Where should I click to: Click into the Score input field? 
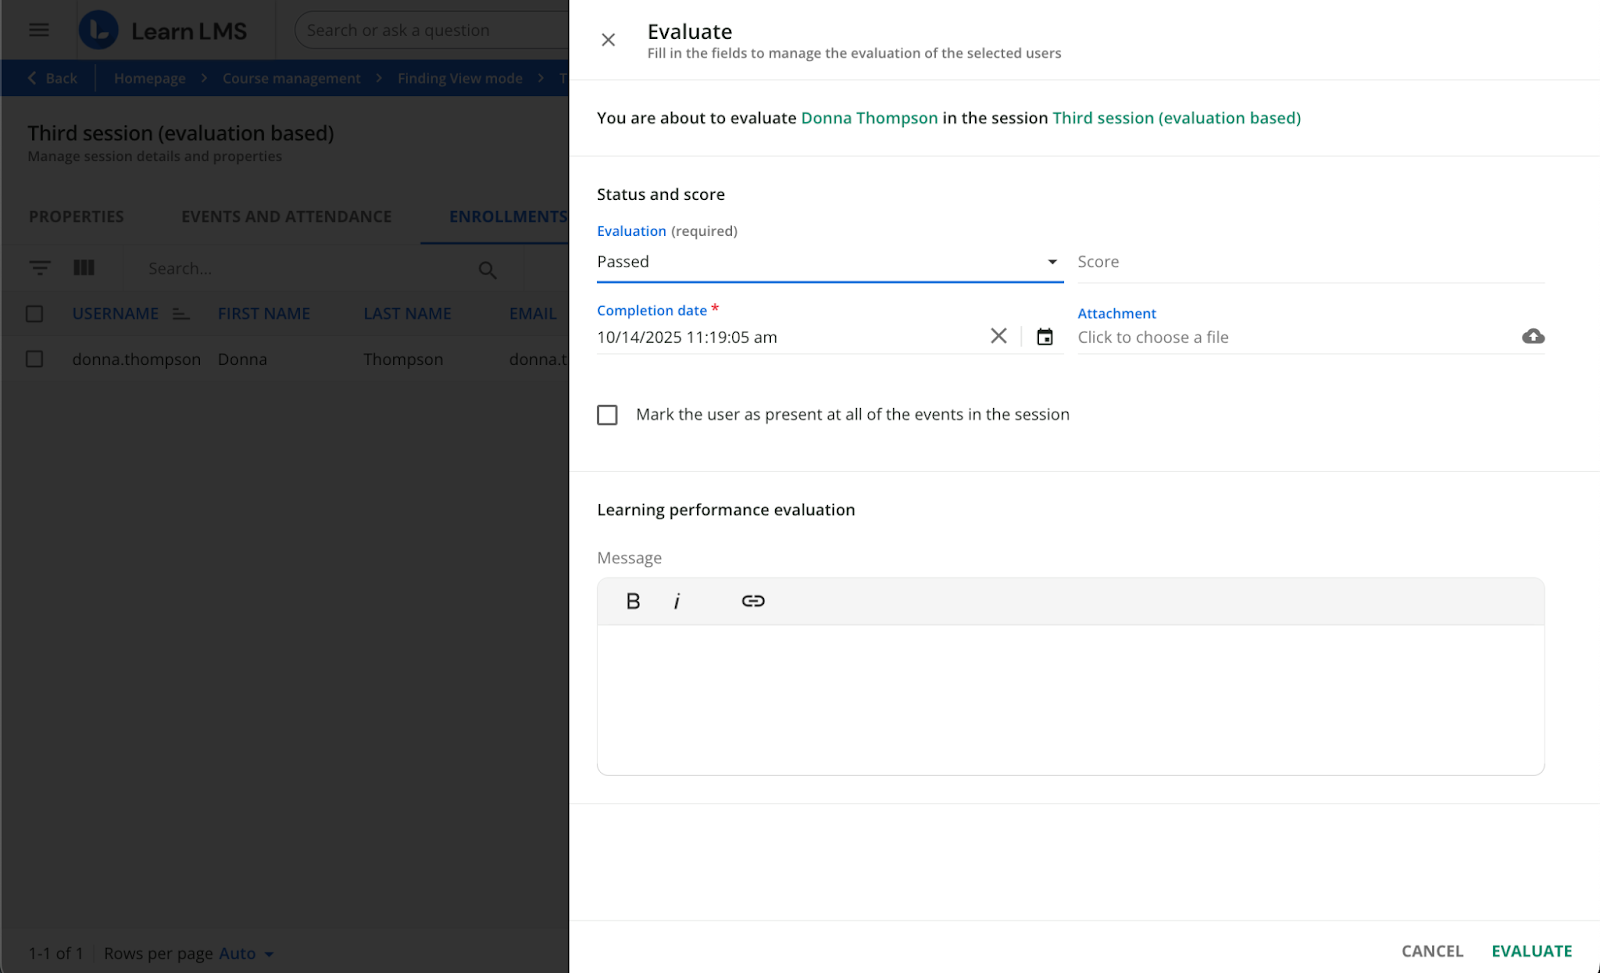click(x=1309, y=262)
